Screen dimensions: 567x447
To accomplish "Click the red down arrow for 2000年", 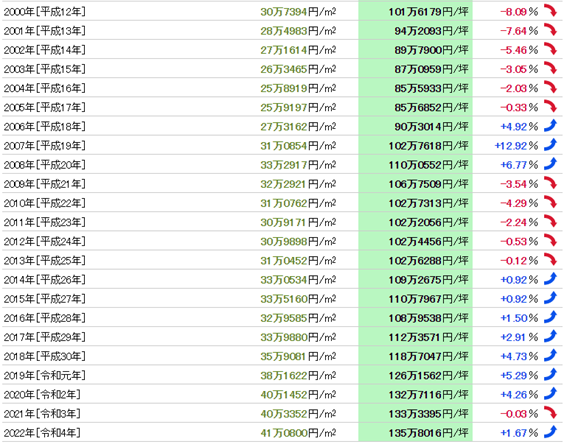I will click(x=550, y=11).
